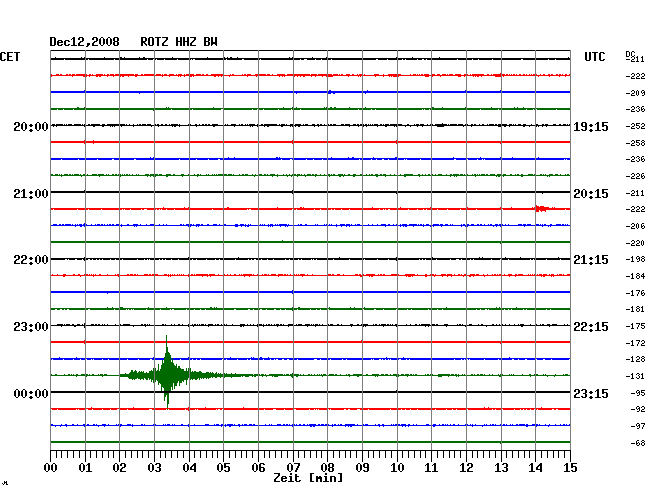Click the DC offset value -131
The width and height of the screenshot is (650, 494).
click(635, 376)
